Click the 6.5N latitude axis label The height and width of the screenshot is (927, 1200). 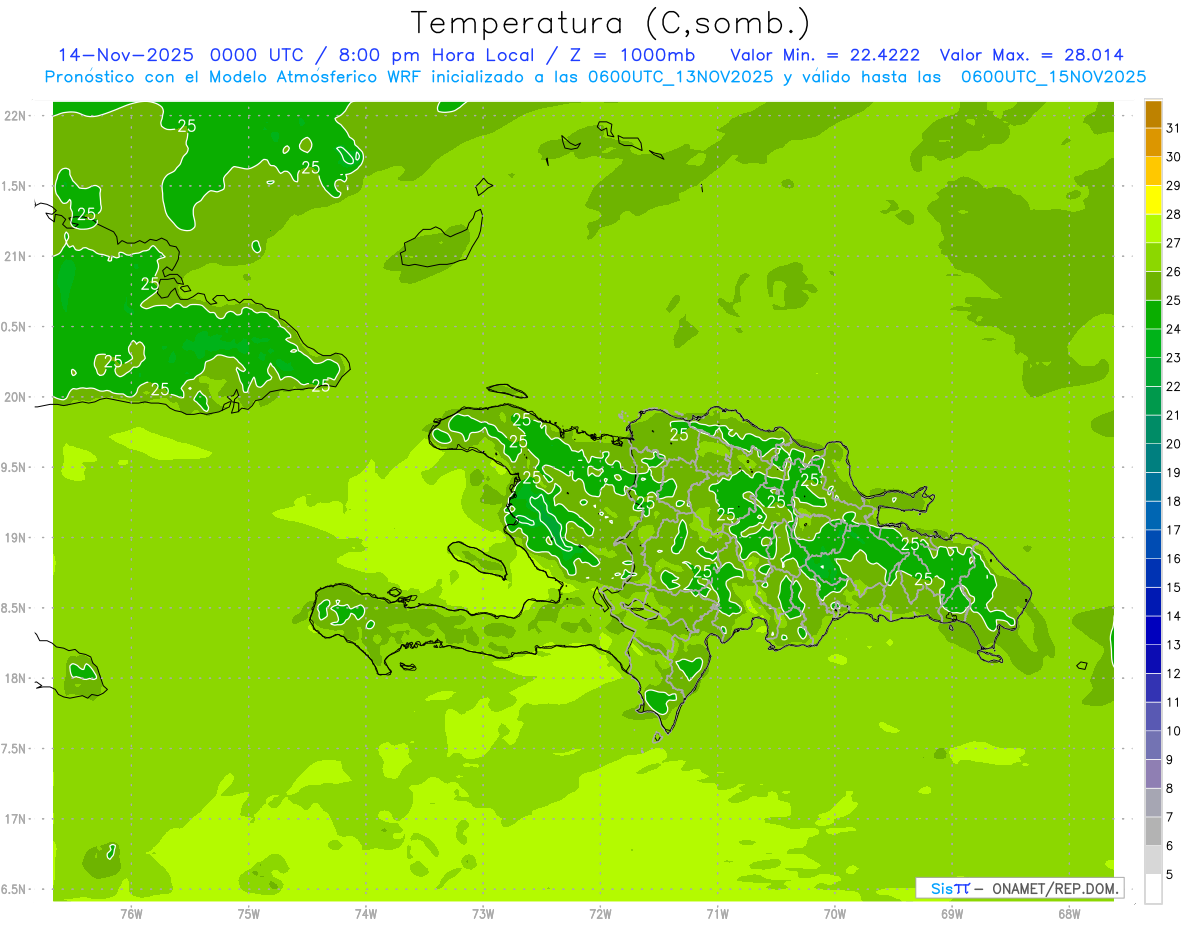(14, 889)
